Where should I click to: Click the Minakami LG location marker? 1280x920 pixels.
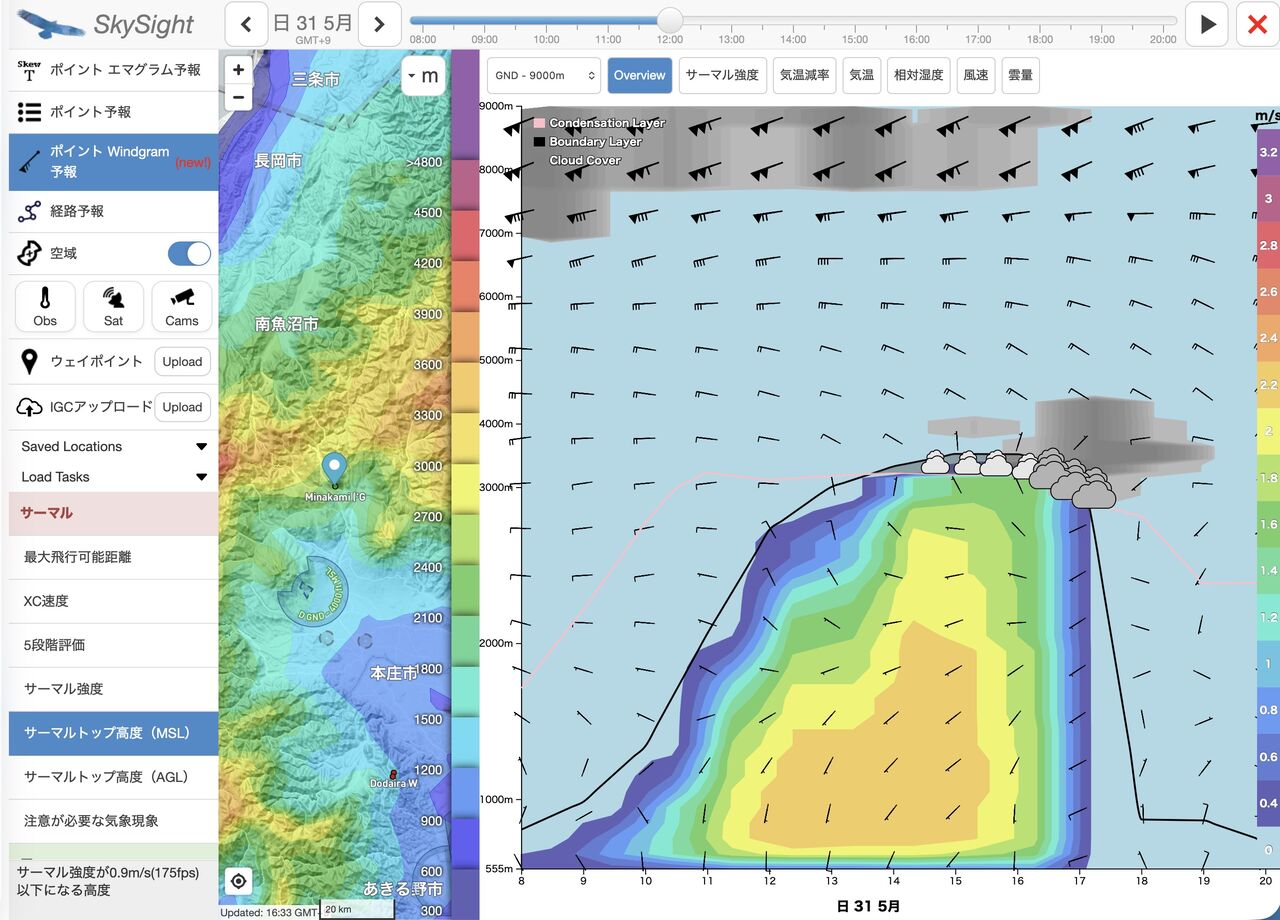(334, 468)
